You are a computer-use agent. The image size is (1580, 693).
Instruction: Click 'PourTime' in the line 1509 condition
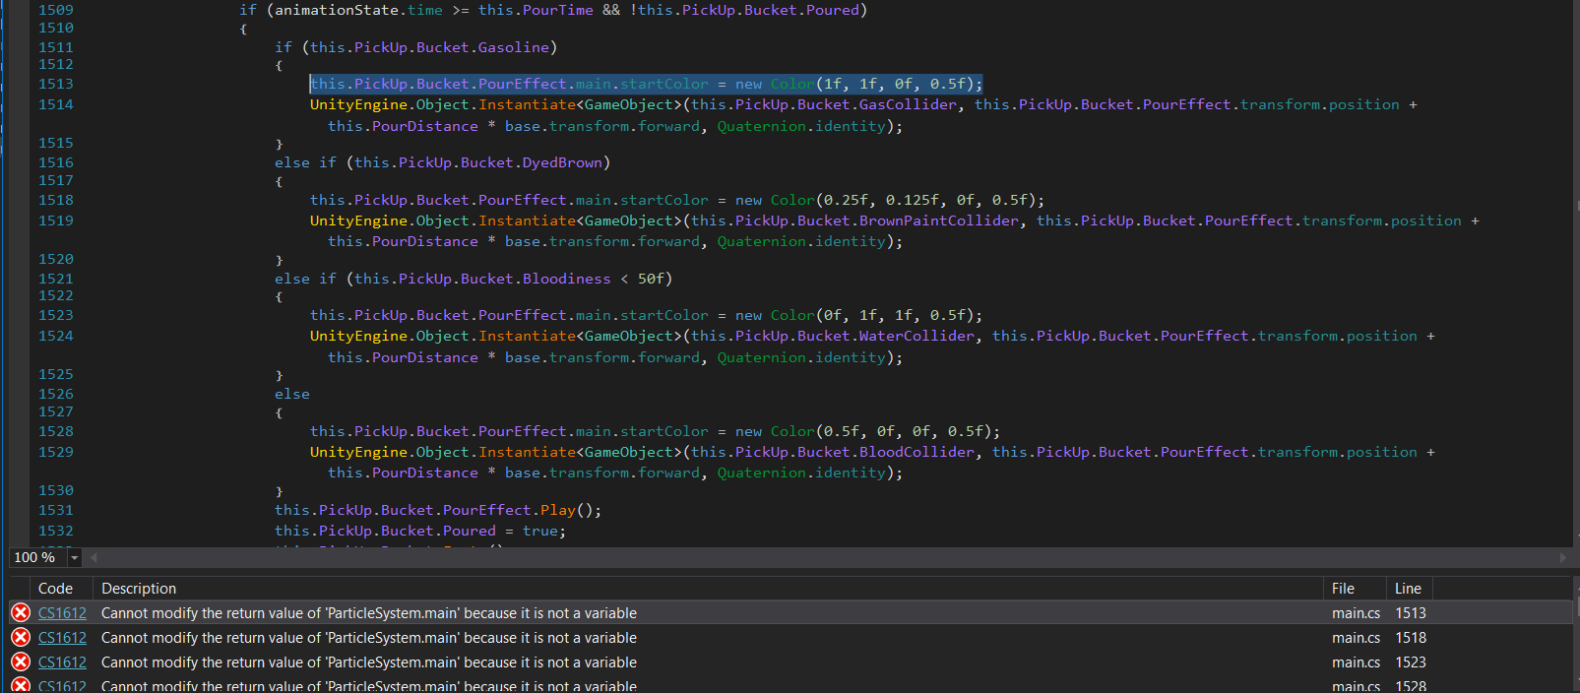(557, 10)
